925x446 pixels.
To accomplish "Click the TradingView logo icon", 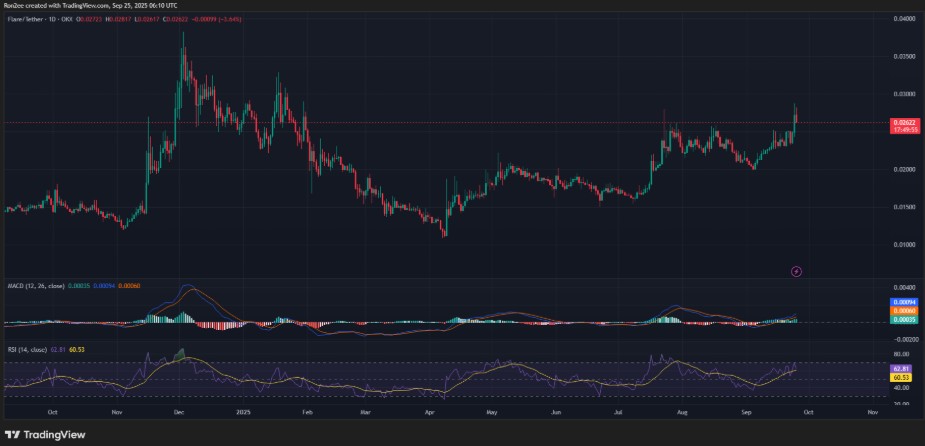I will tap(13, 435).
